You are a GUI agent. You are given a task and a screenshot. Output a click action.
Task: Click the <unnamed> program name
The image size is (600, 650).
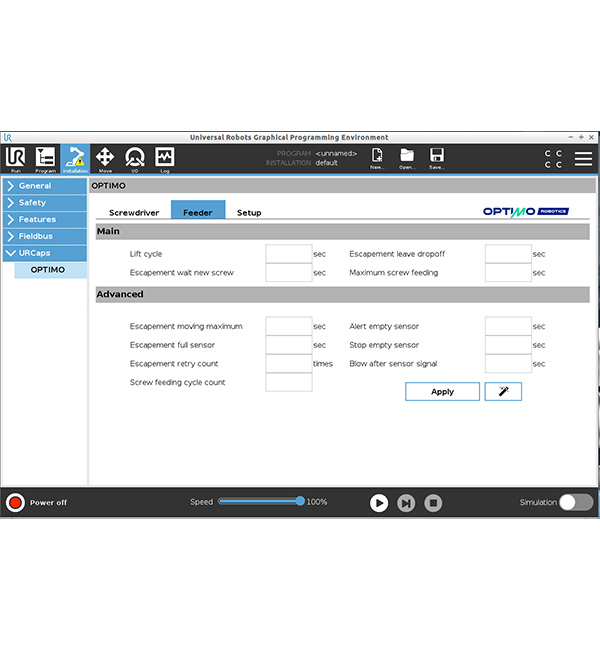pos(336,153)
